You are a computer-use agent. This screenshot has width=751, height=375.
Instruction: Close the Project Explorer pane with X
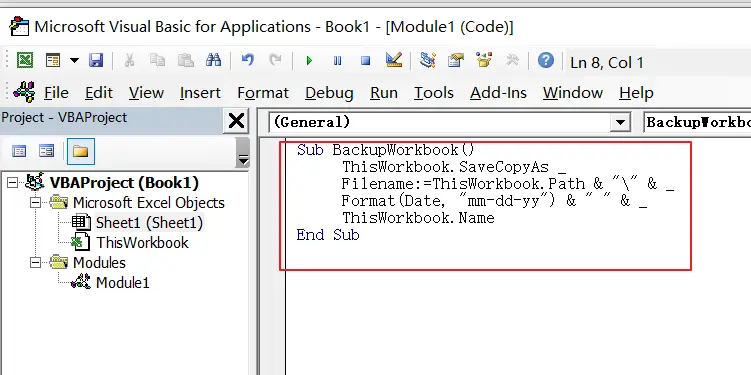[x=237, y=121]
